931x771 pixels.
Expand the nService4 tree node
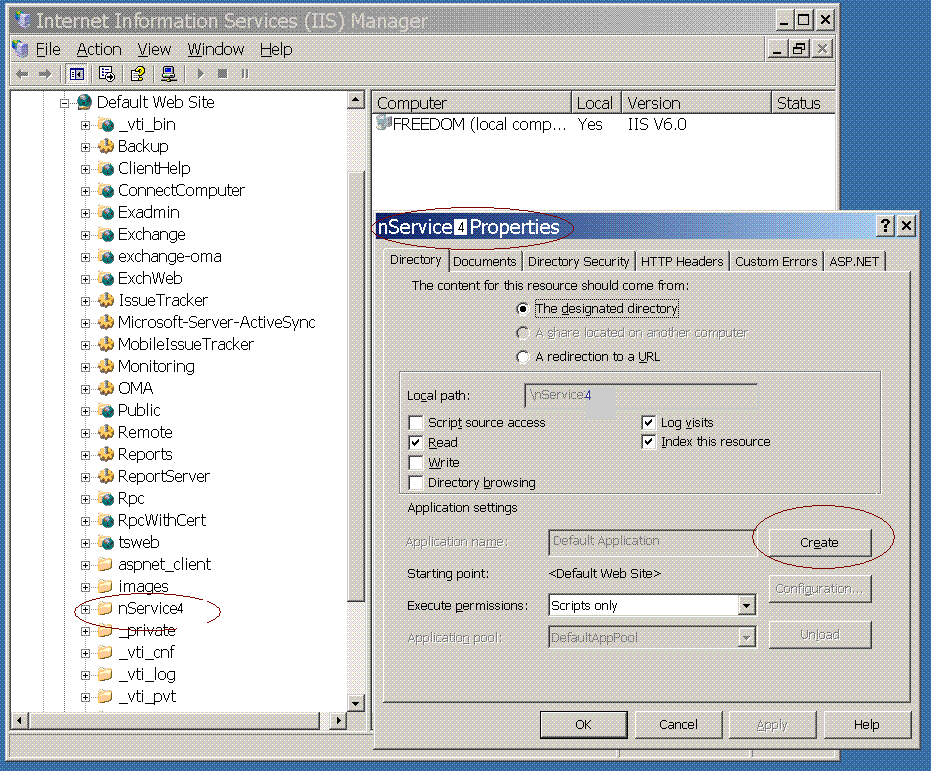tap(86, 609)
